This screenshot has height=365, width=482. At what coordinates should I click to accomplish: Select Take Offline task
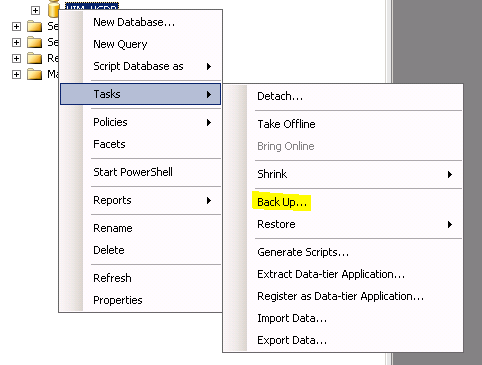(x=343, y=124)
